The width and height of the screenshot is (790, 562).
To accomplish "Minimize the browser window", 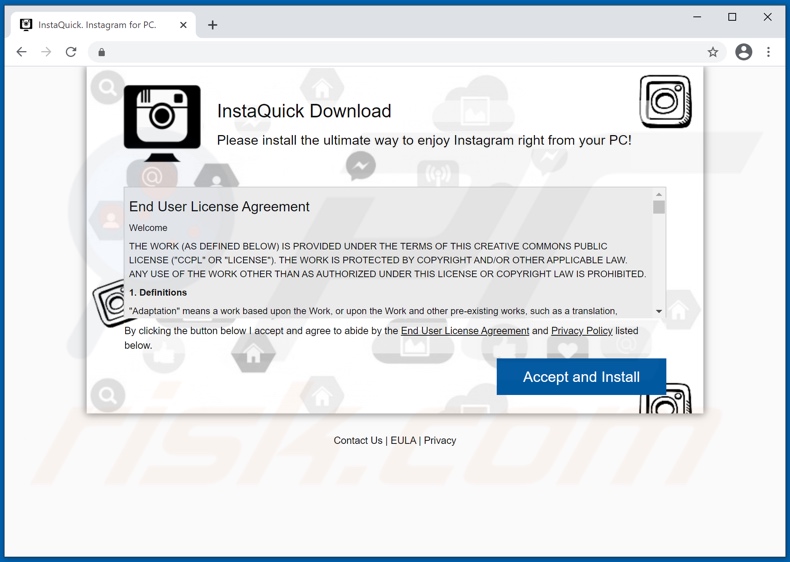I will tap(697, 17).
